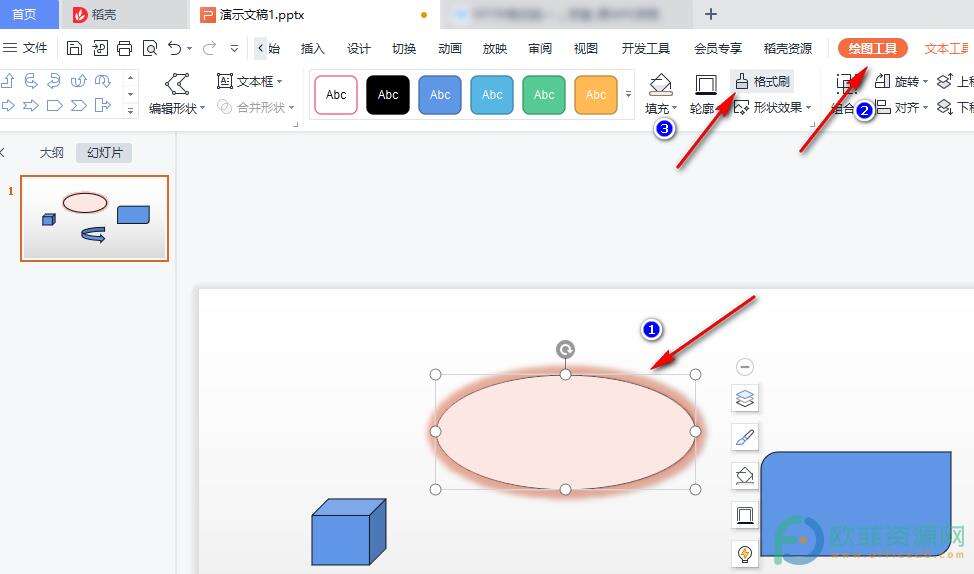Viewport: 974px width, 574px height.
Task: Select the pentagon arrow shape in gallery
Action: (x=55, y=106)
